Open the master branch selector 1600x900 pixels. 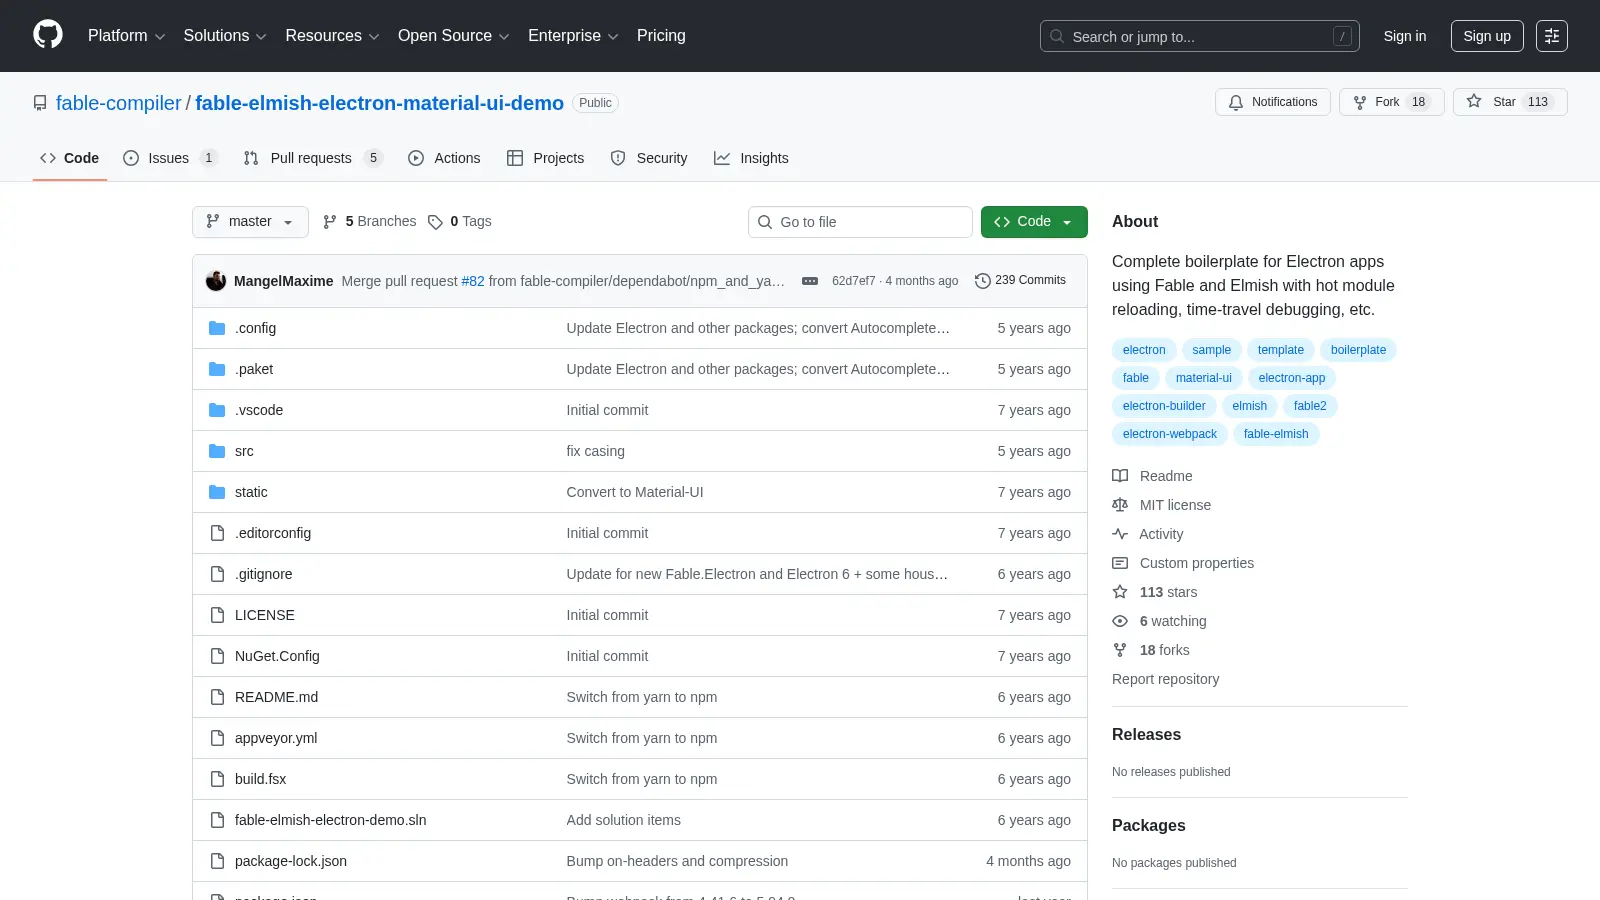pos(250,222)
